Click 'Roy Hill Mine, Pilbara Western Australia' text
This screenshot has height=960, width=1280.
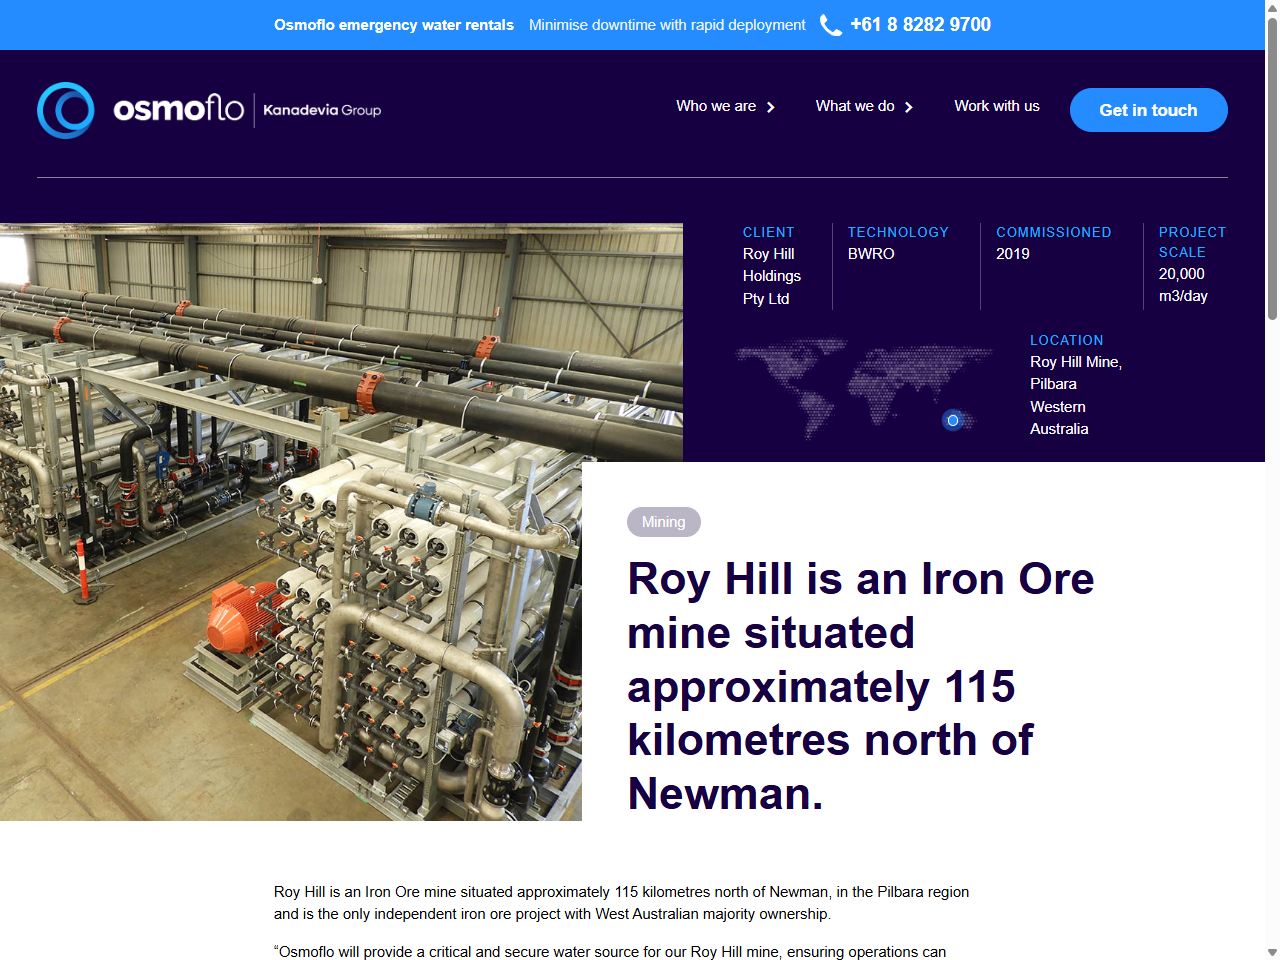1076,395
